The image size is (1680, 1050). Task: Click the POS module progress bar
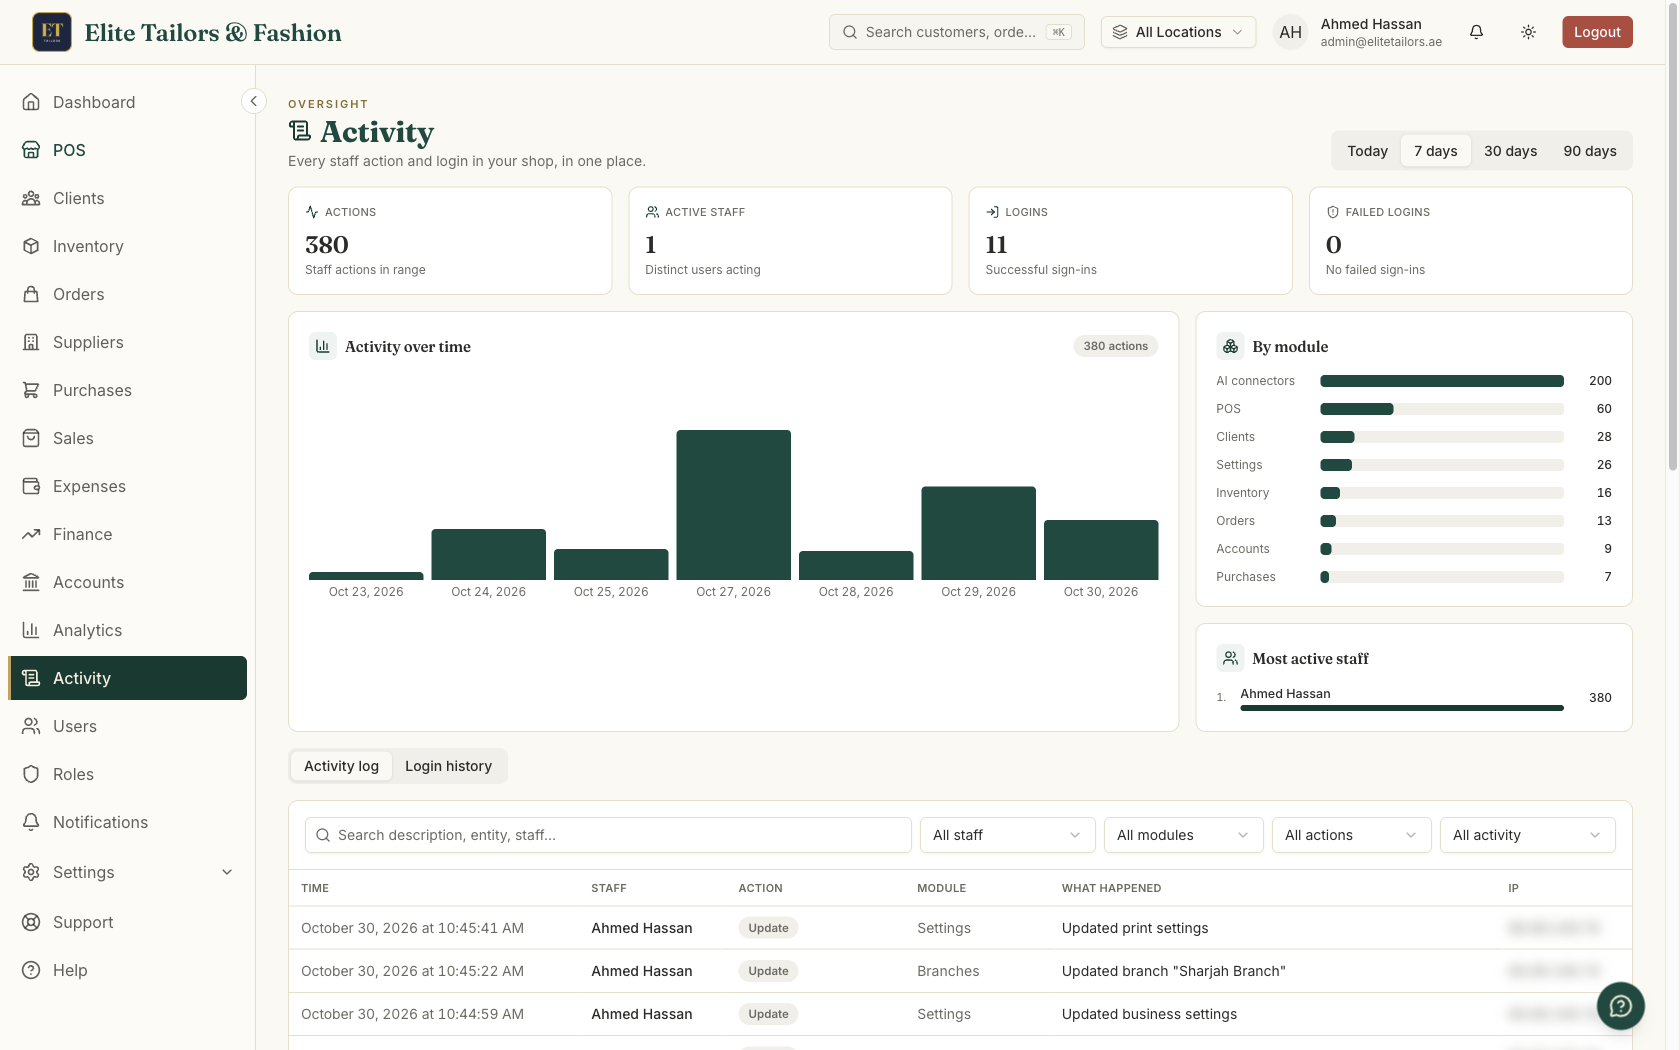1441,409
